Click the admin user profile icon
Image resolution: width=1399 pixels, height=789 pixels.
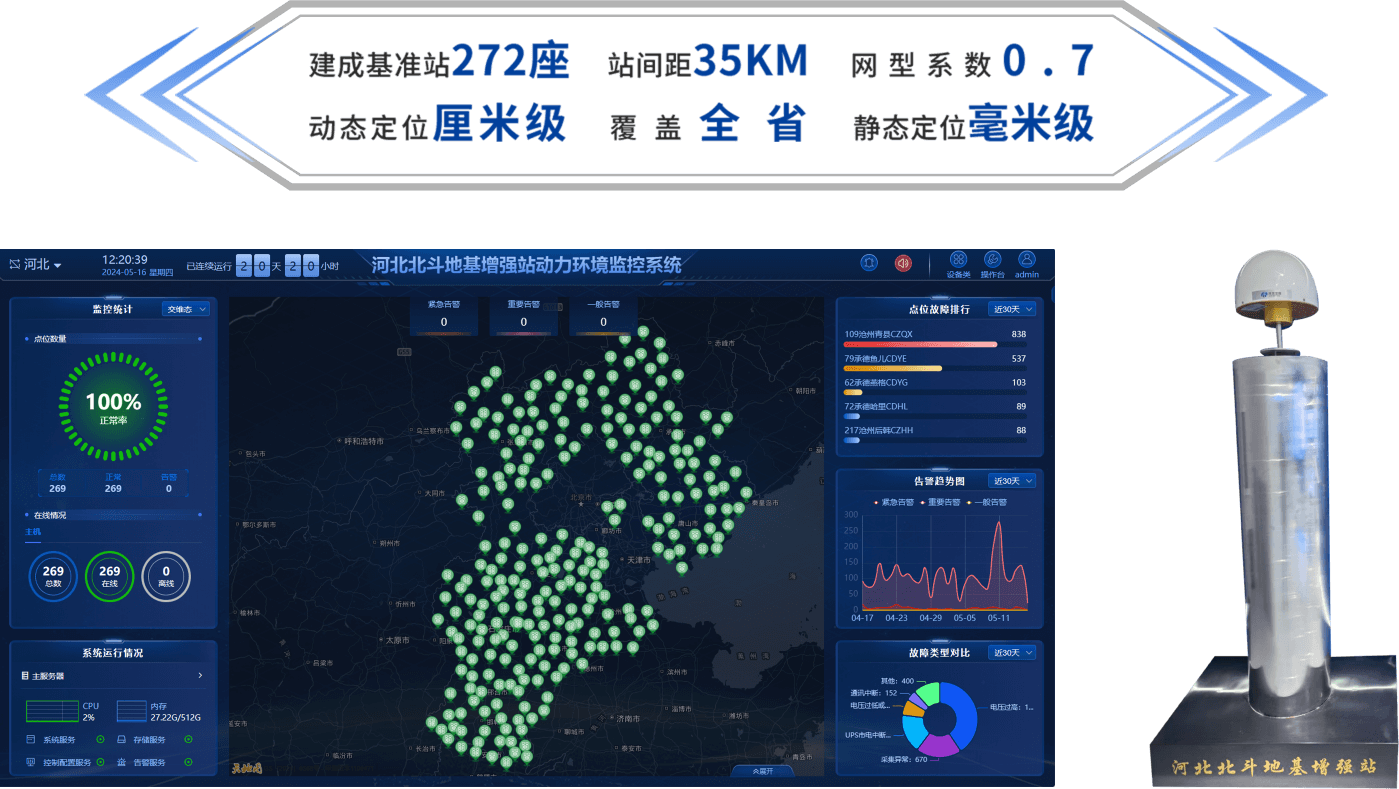click(1026, 260)
